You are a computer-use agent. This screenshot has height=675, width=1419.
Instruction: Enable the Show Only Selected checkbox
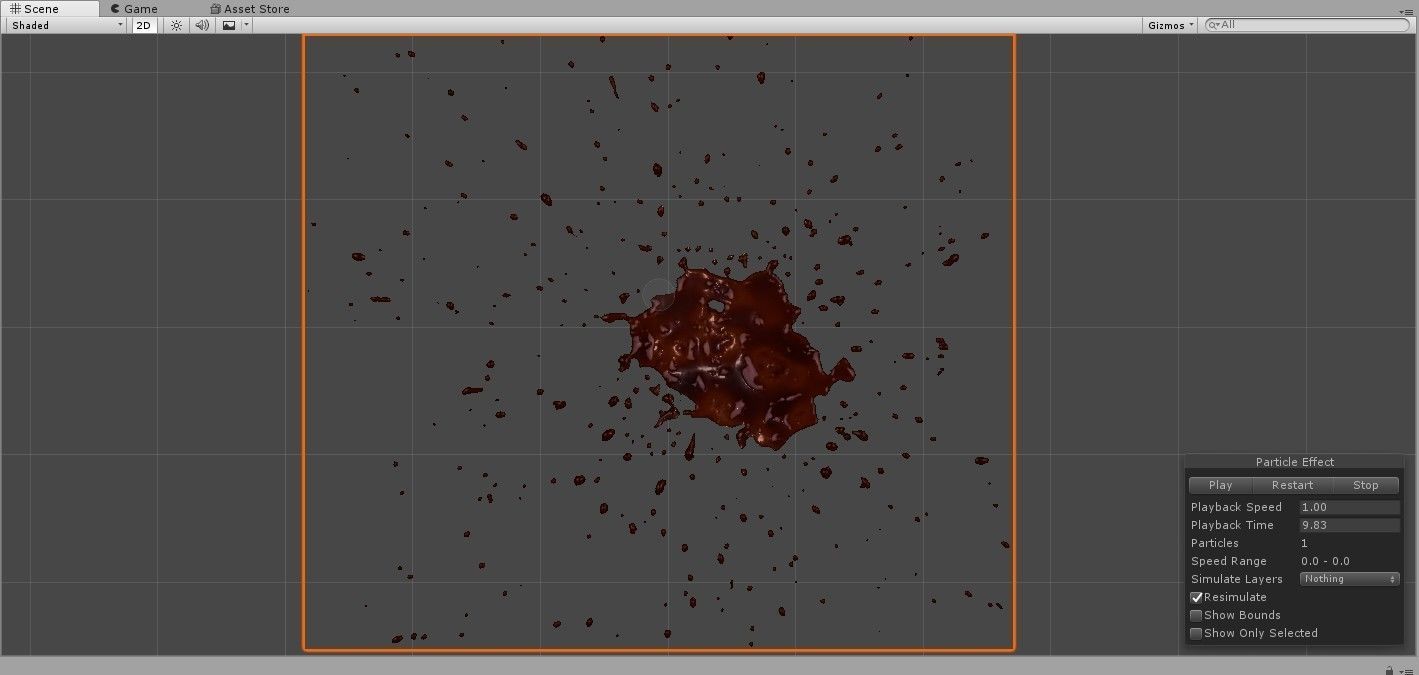coord(1196,633)
